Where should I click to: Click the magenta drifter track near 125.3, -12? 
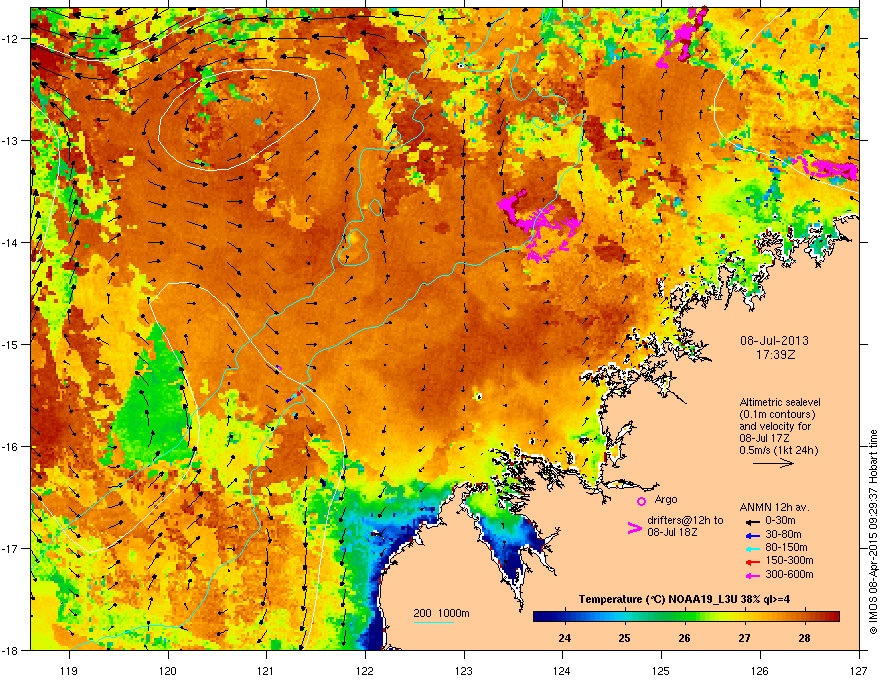682,36
